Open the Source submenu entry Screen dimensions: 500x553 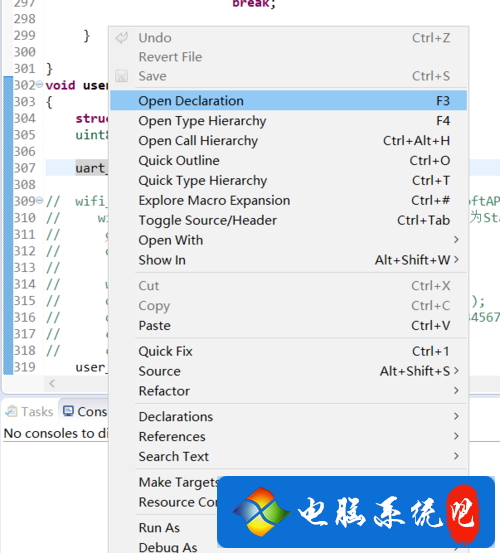288,371
